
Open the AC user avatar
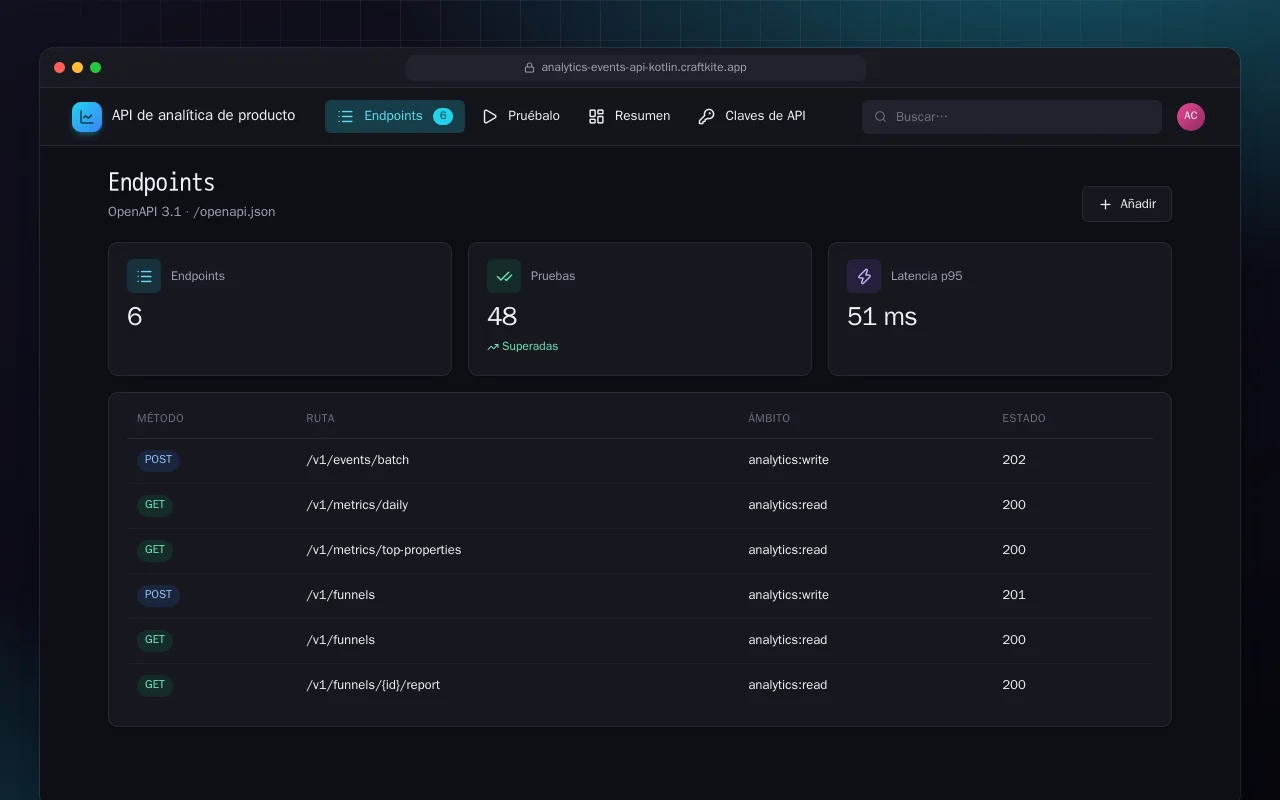coord(1191,117)
